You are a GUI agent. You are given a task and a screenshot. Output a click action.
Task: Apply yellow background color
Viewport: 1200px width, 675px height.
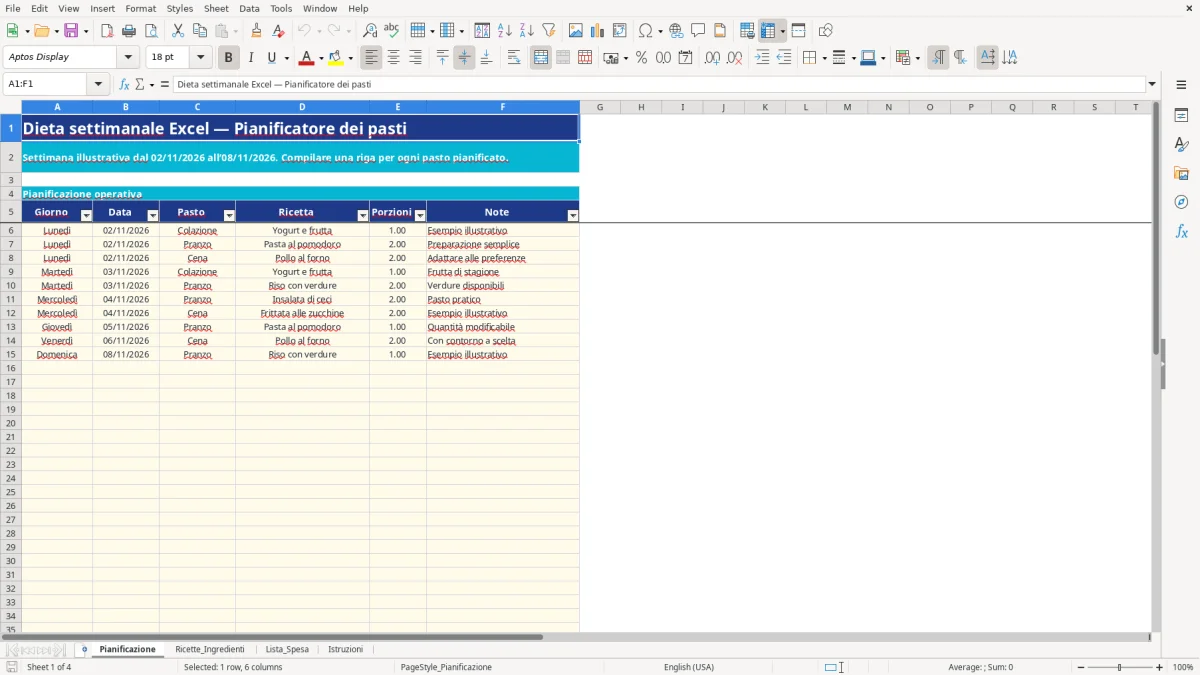(x=336, y=58)
